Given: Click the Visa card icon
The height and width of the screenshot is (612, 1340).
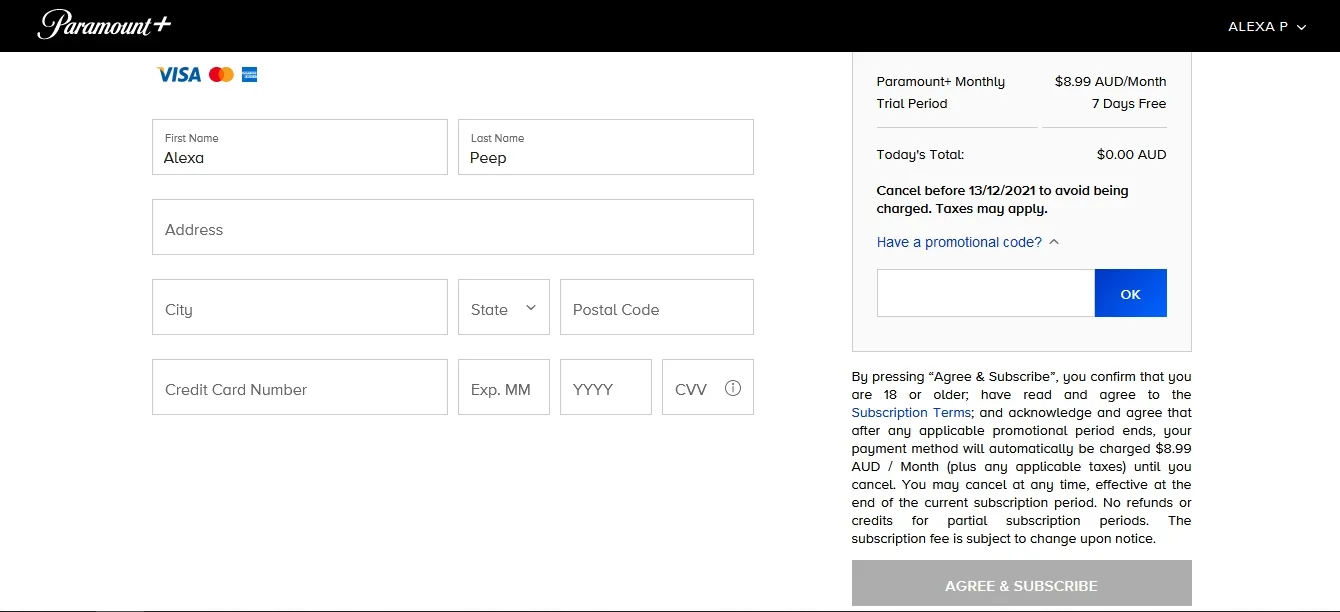Looking at the screenshot, I should (x=179, y=74).
